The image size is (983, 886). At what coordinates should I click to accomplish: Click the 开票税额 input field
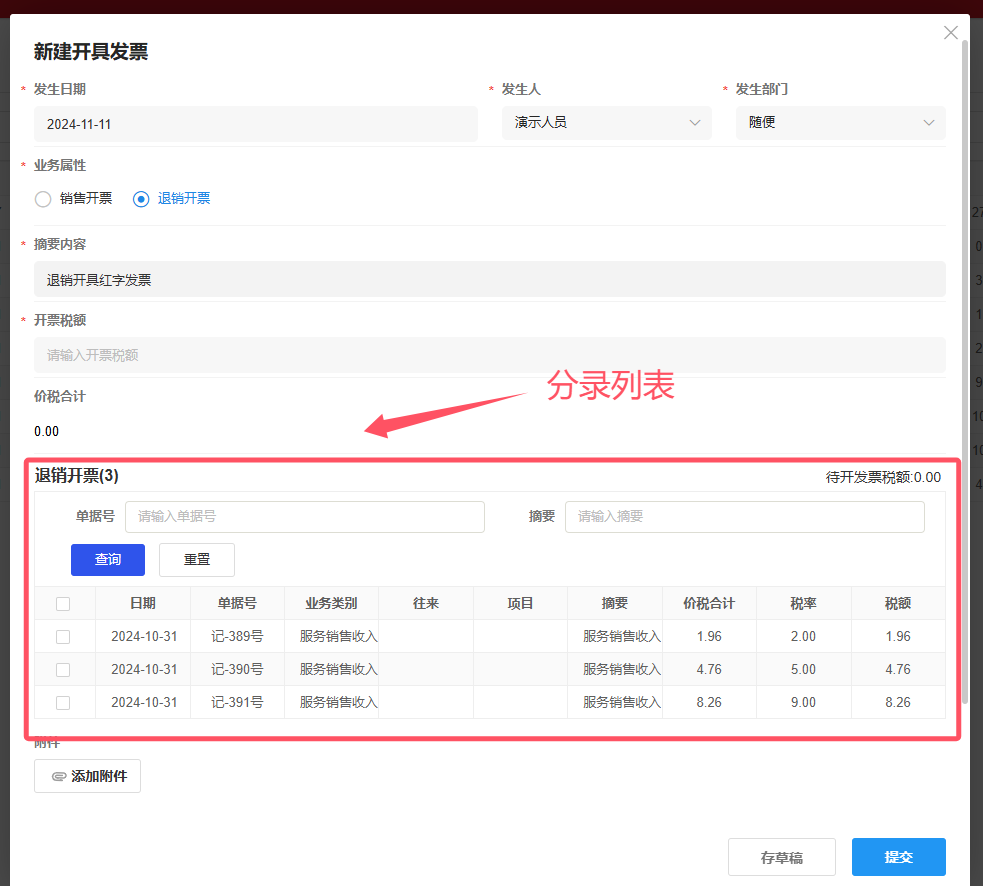[489, 356]
